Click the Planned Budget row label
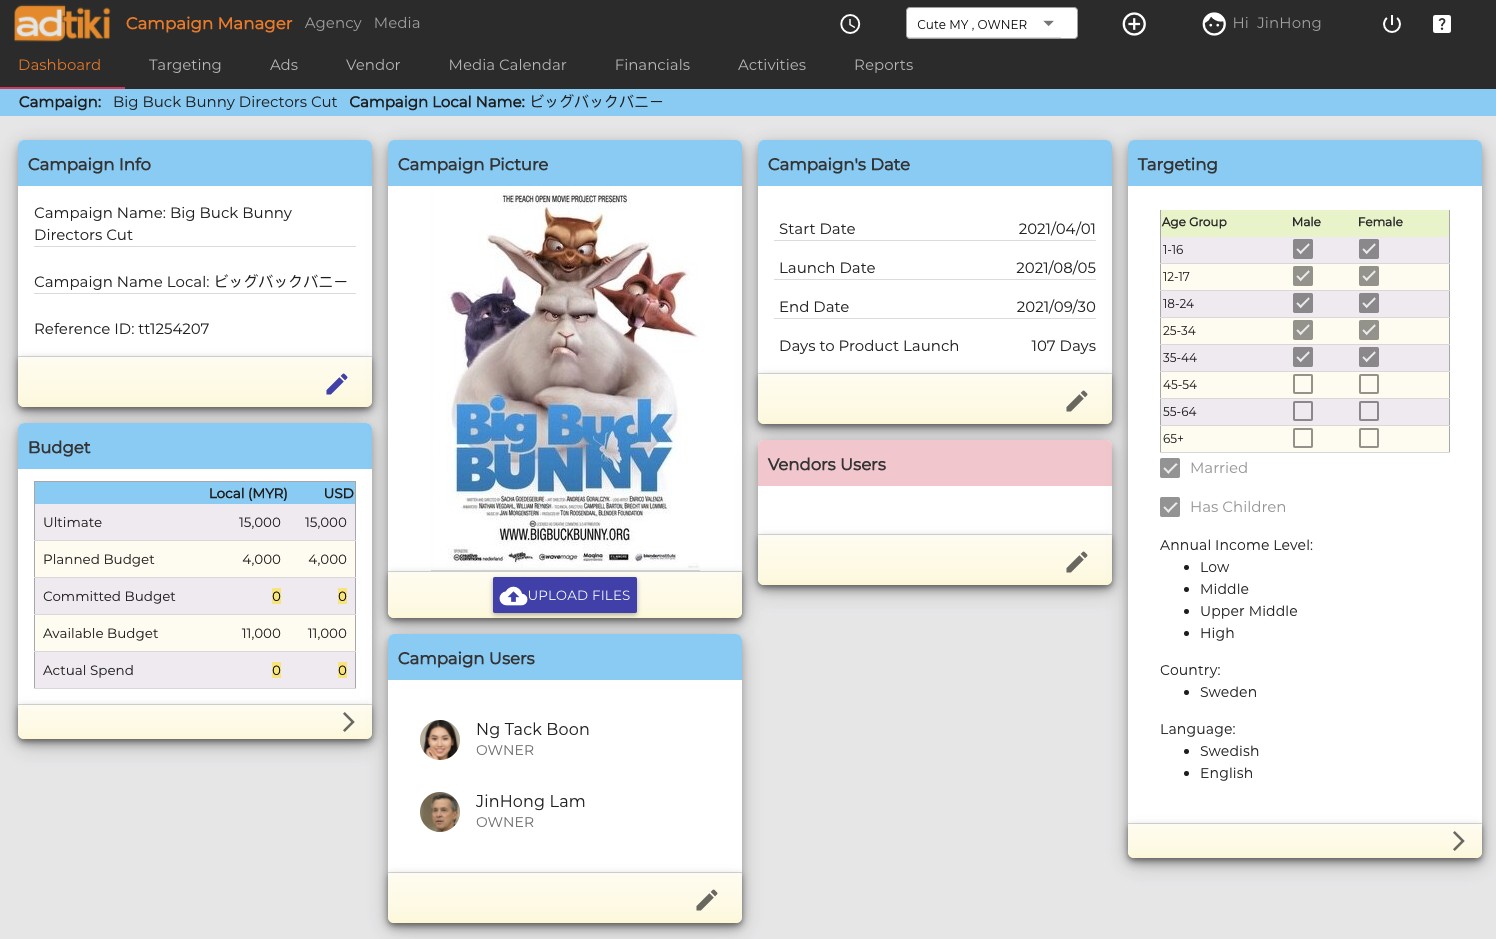 [x=99, y=560]
